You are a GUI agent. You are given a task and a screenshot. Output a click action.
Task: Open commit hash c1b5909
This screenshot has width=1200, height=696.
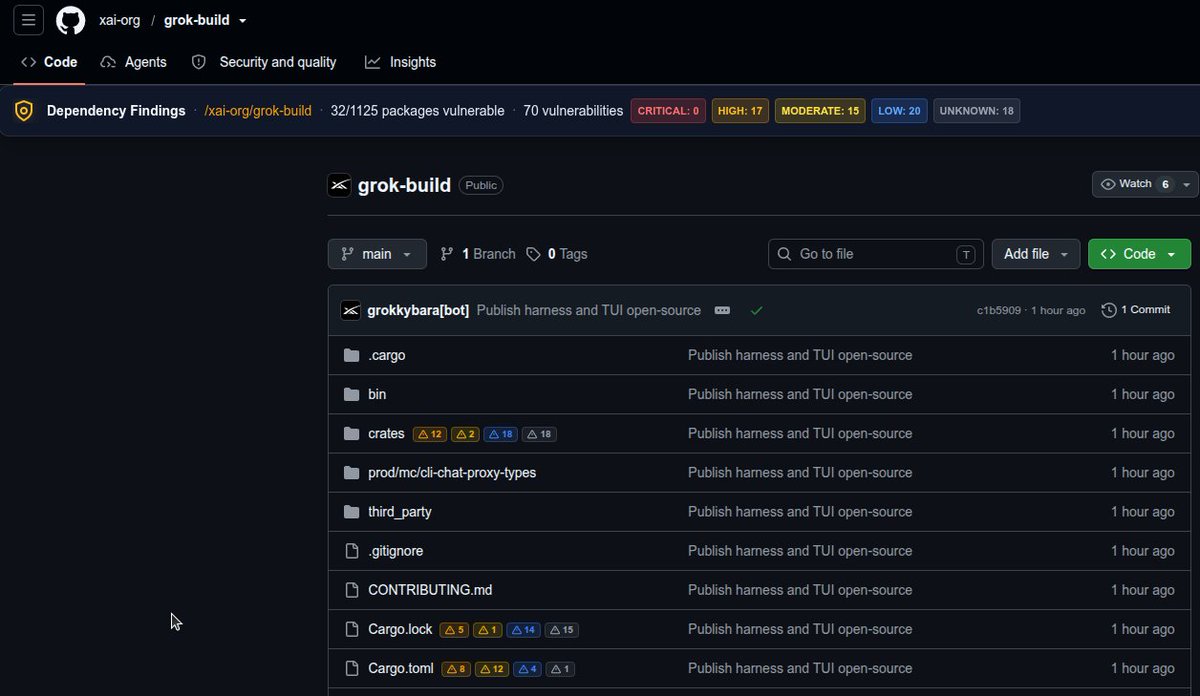click(x=999, y=311)
